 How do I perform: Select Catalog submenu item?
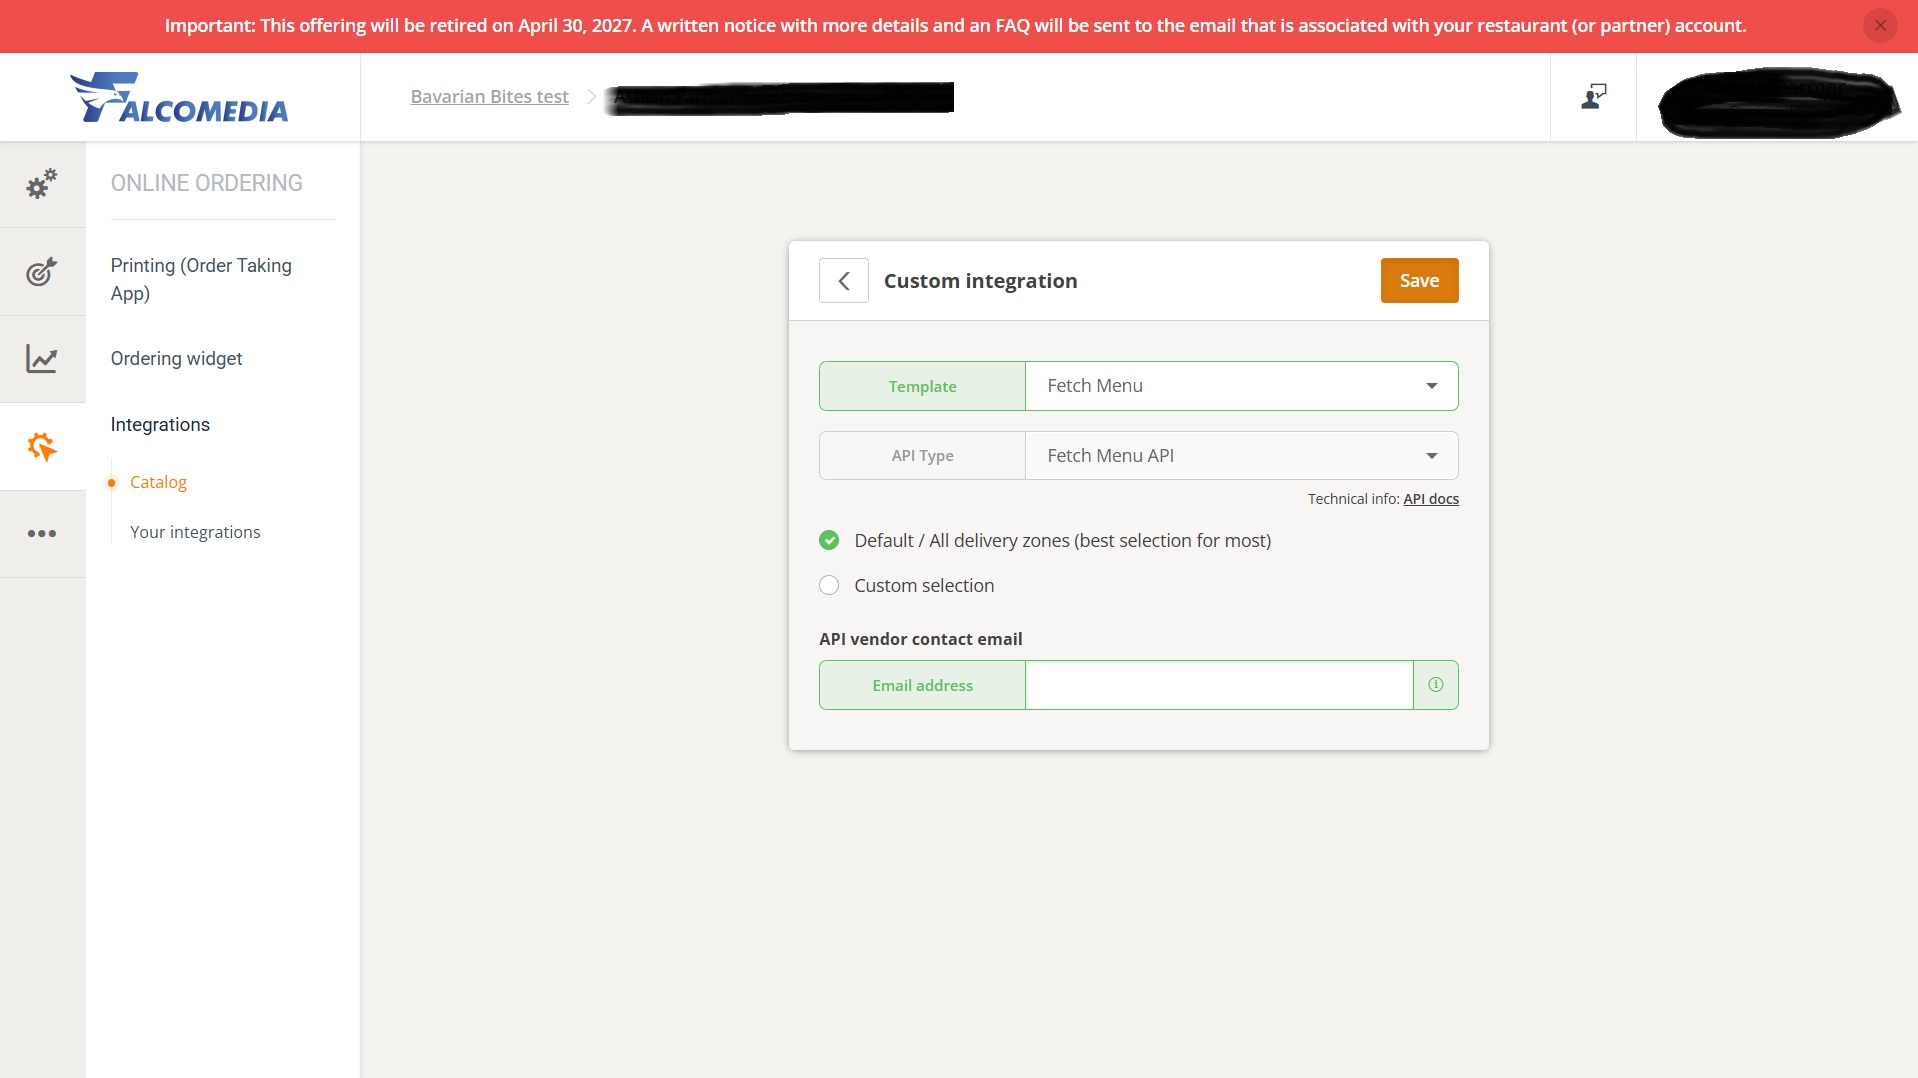pos(158,482)
